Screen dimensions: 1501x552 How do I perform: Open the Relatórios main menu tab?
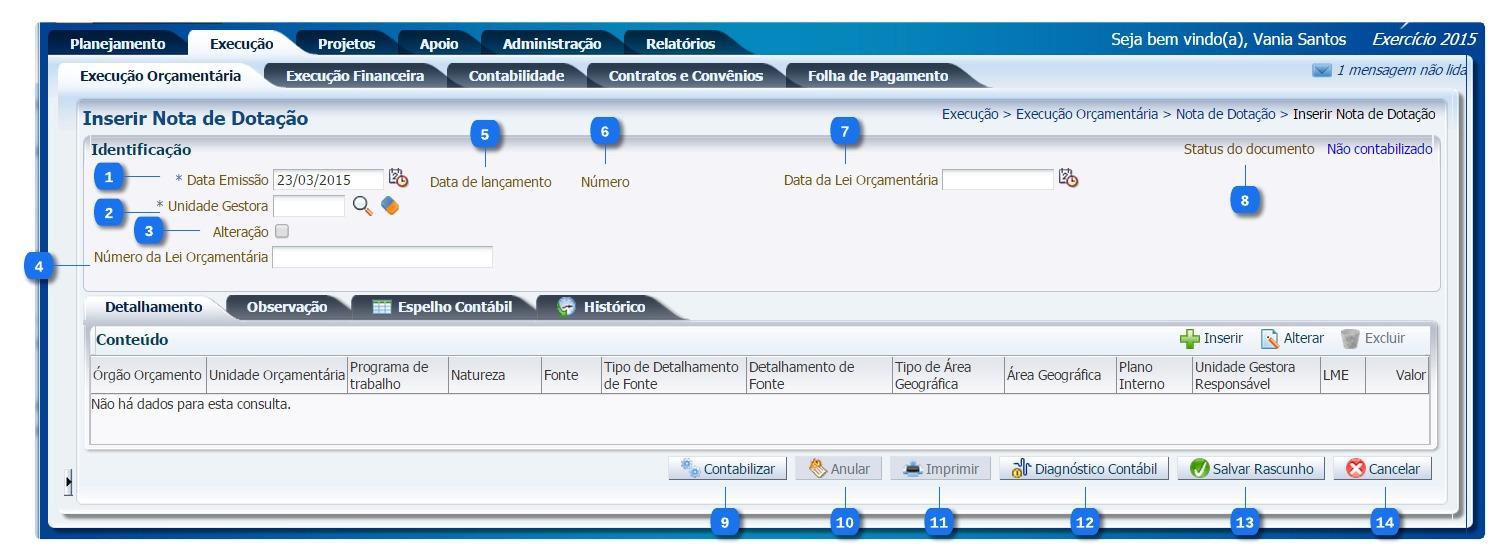tap(680, 44)
